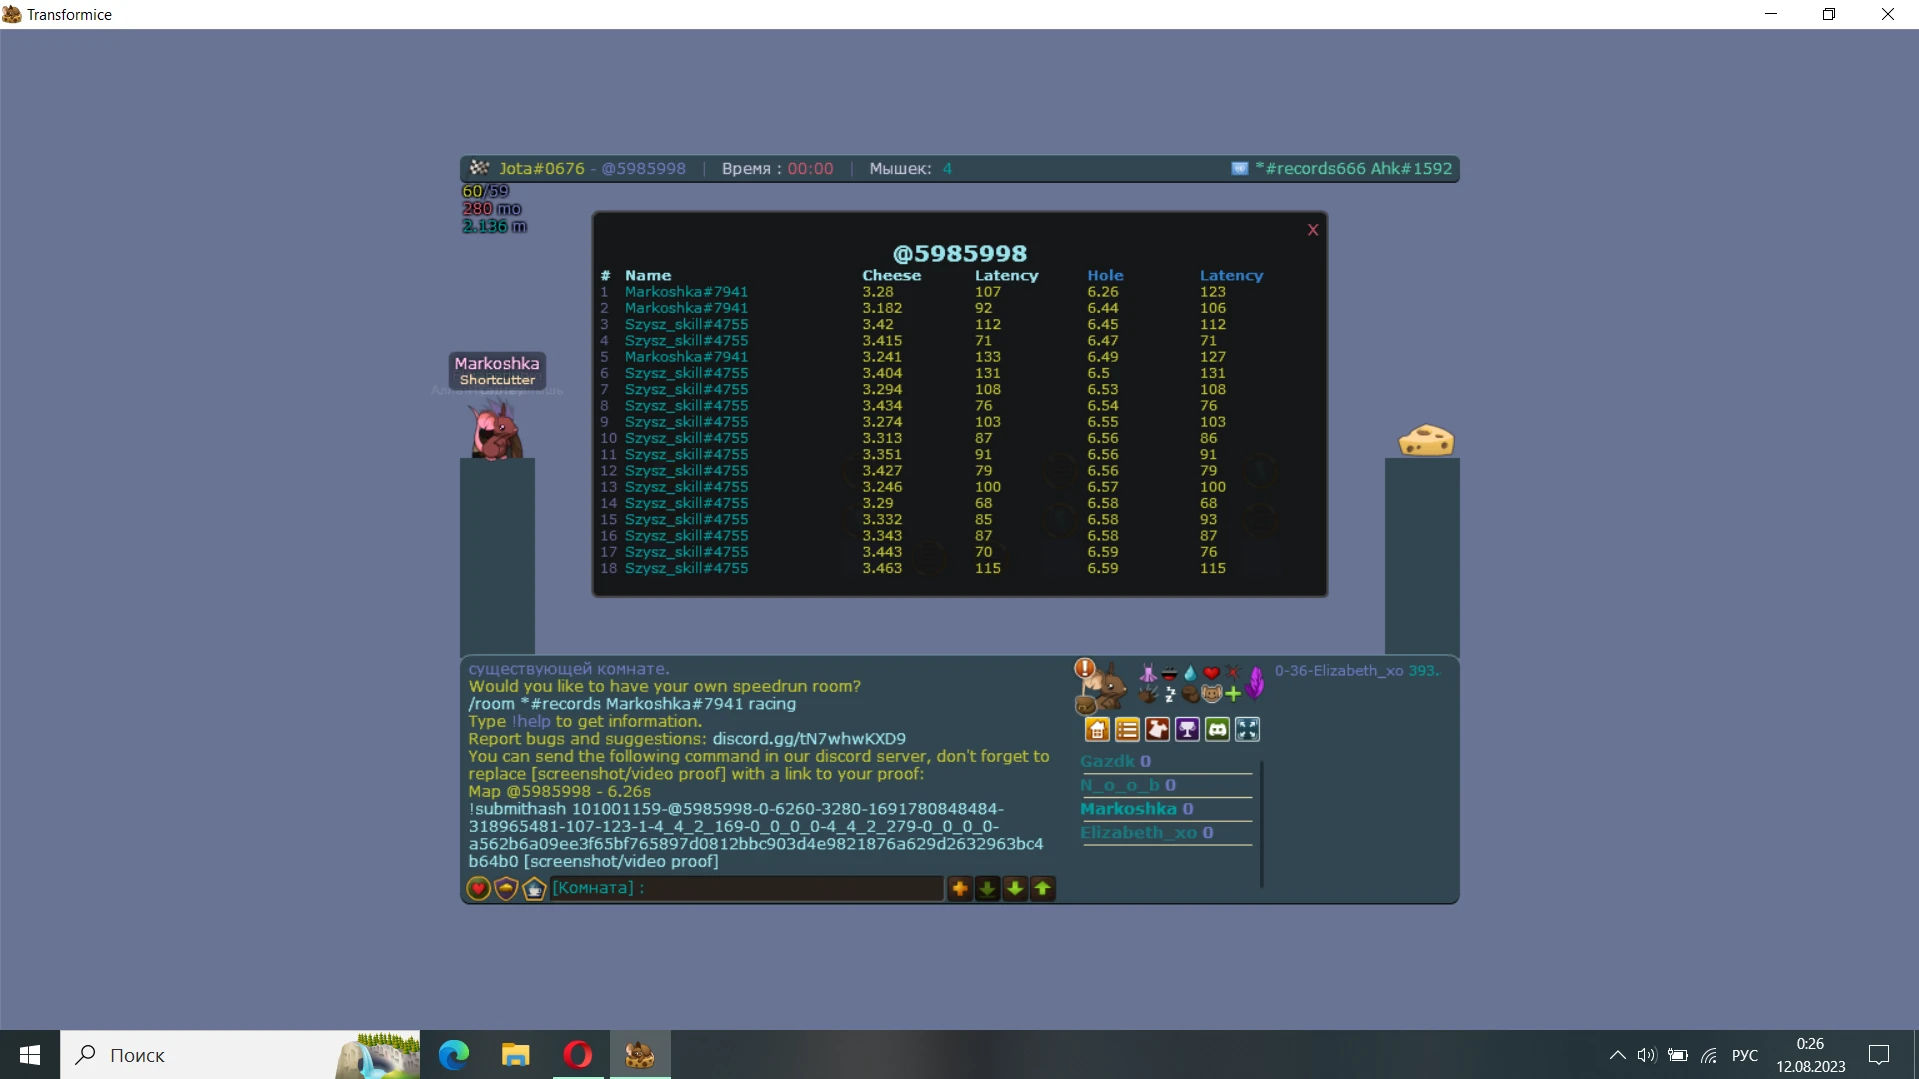Focus the [Комната] chat input field
The width and height of the screenshot is (1919, 1079).
tap(747, 888)
